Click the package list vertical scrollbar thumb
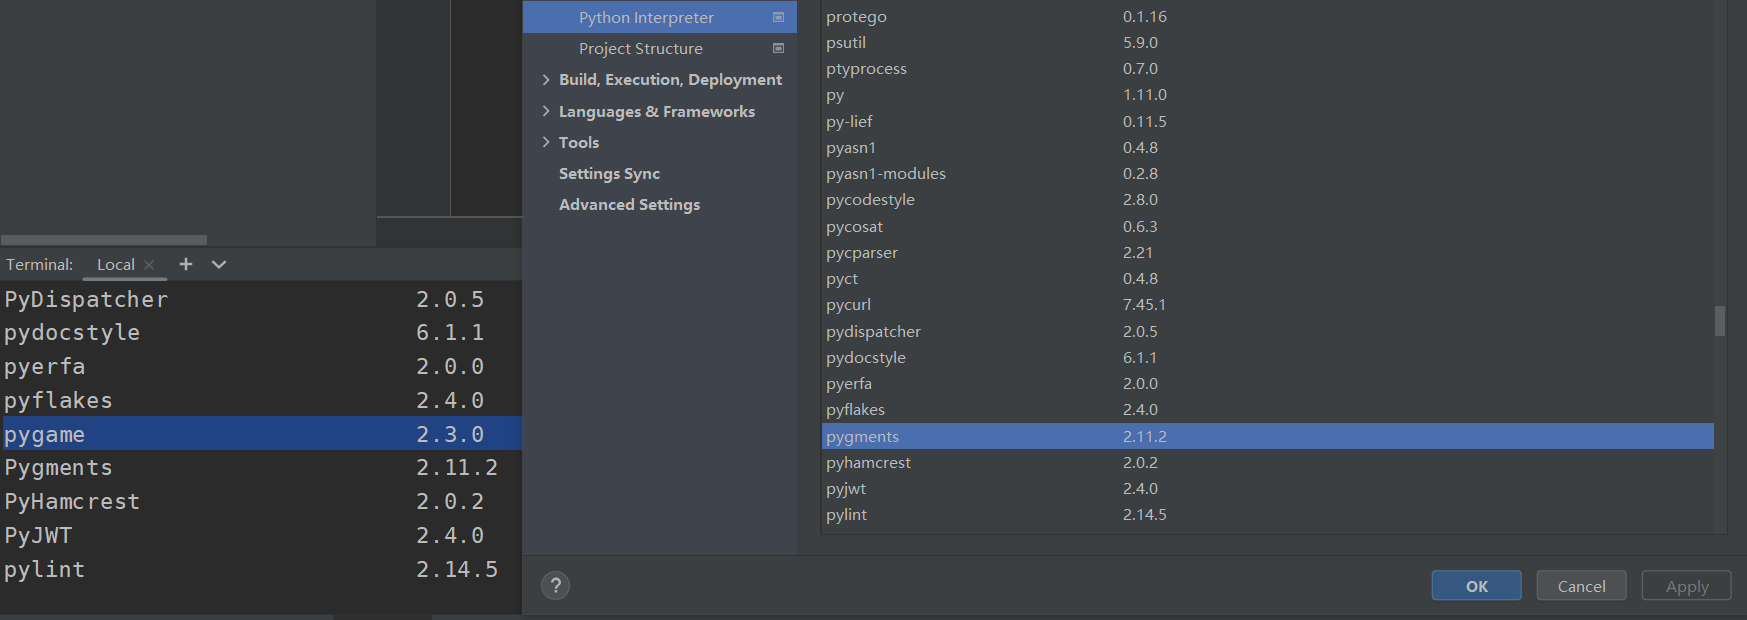 coord(1720,321)
